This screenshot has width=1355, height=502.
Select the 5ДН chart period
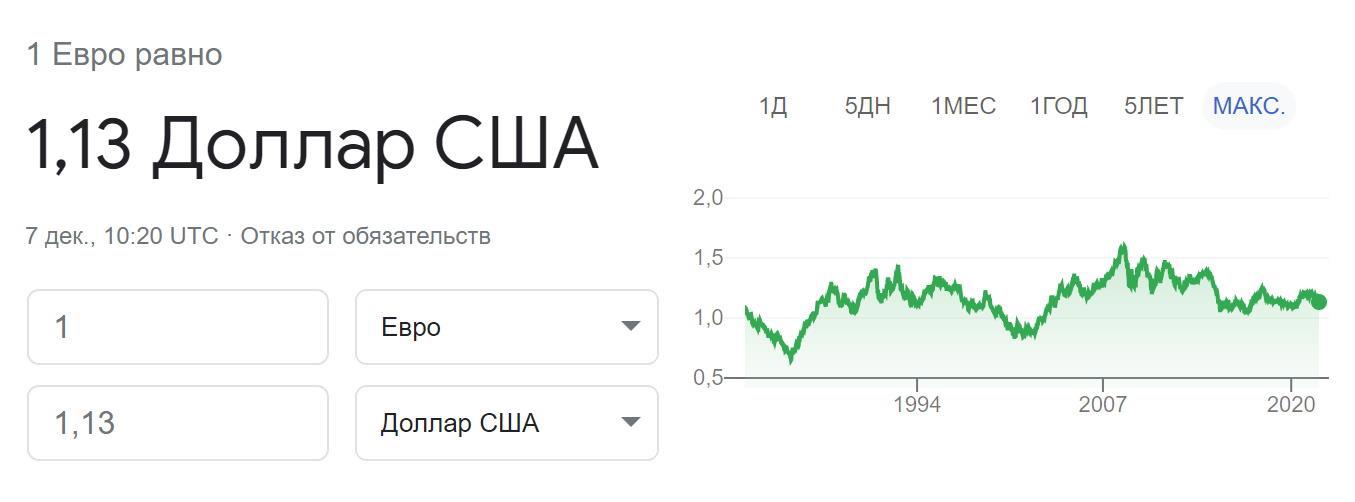(x=867, y=106)
